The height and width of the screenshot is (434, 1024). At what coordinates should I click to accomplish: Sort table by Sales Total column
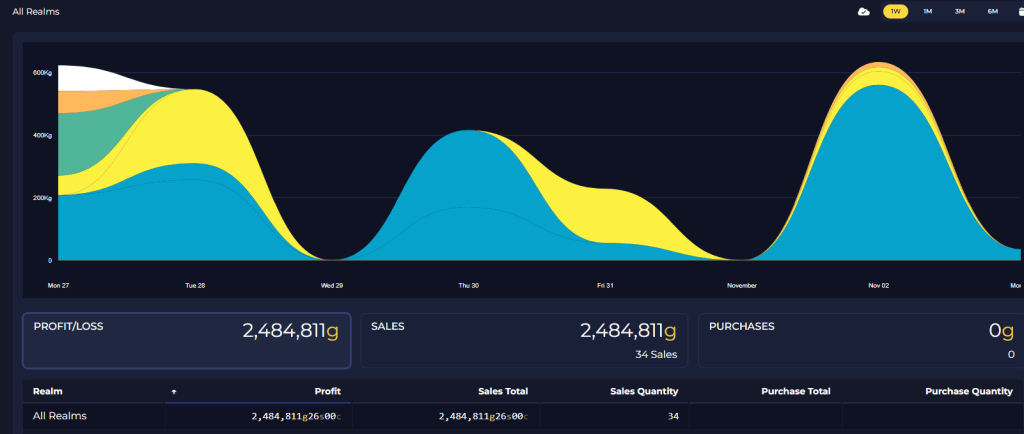502,392
